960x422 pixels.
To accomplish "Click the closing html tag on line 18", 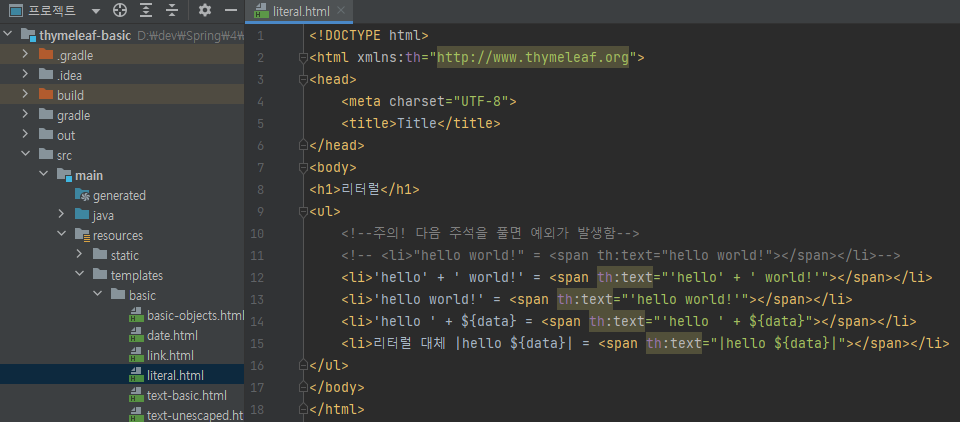I will point(337,410).
